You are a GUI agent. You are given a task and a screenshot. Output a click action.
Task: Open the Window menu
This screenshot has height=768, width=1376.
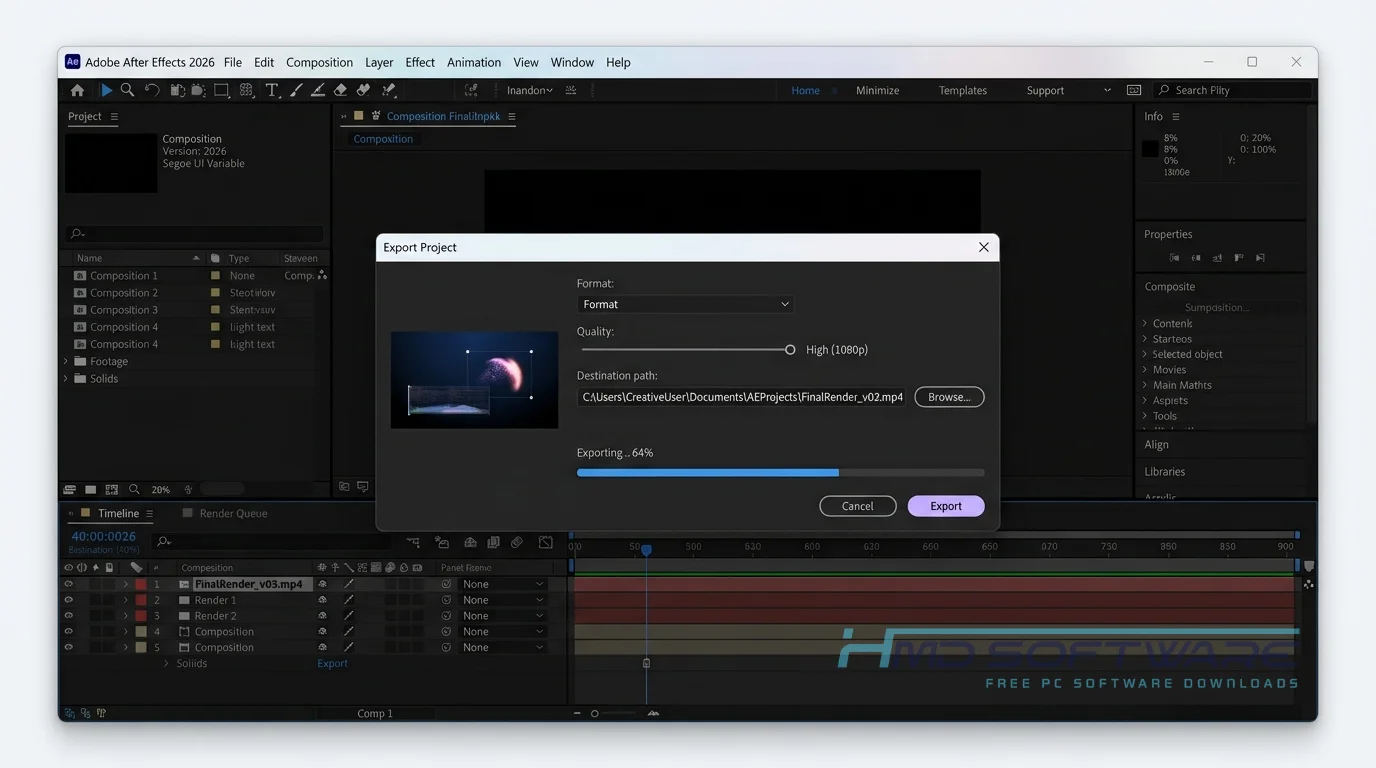tap(572, 62)
